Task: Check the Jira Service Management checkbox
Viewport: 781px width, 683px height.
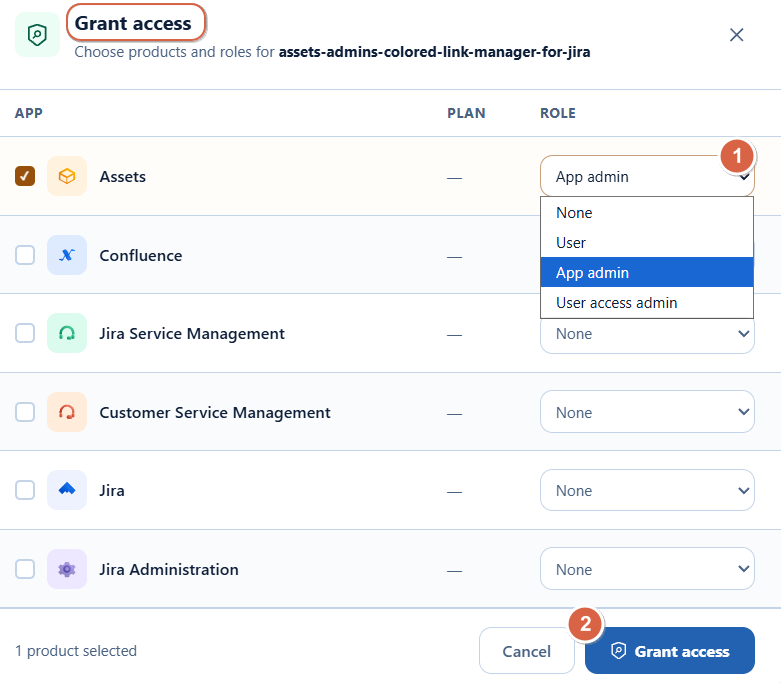Action: (25, 333)
